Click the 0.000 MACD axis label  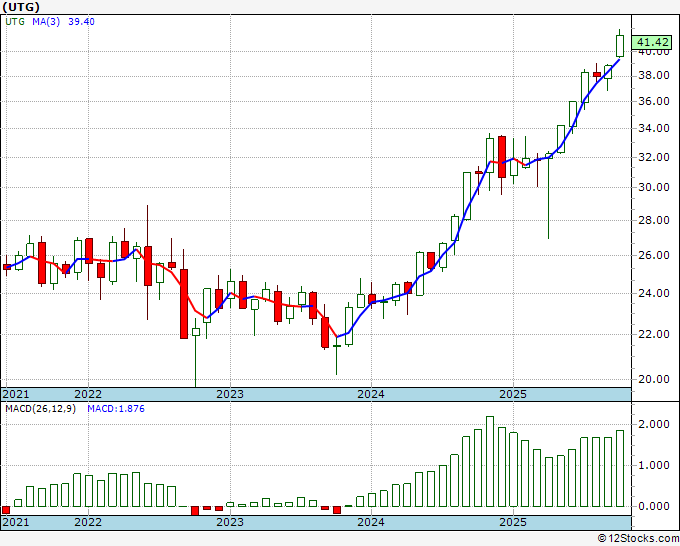click(654, 507)
